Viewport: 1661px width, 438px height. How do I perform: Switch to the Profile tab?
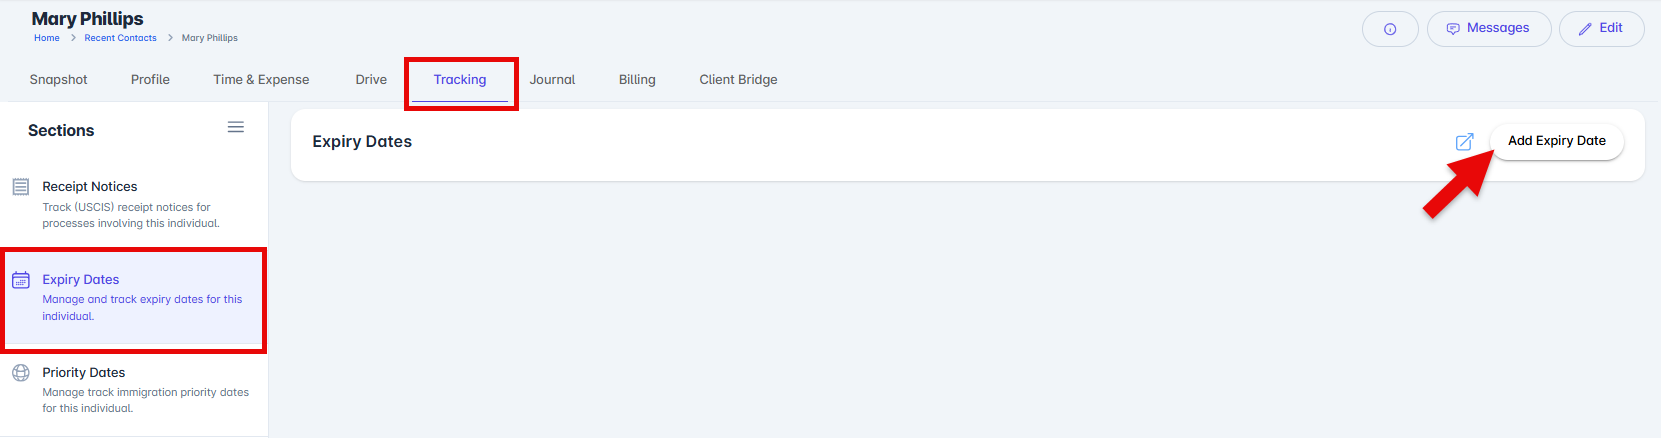tap(150, 80)
